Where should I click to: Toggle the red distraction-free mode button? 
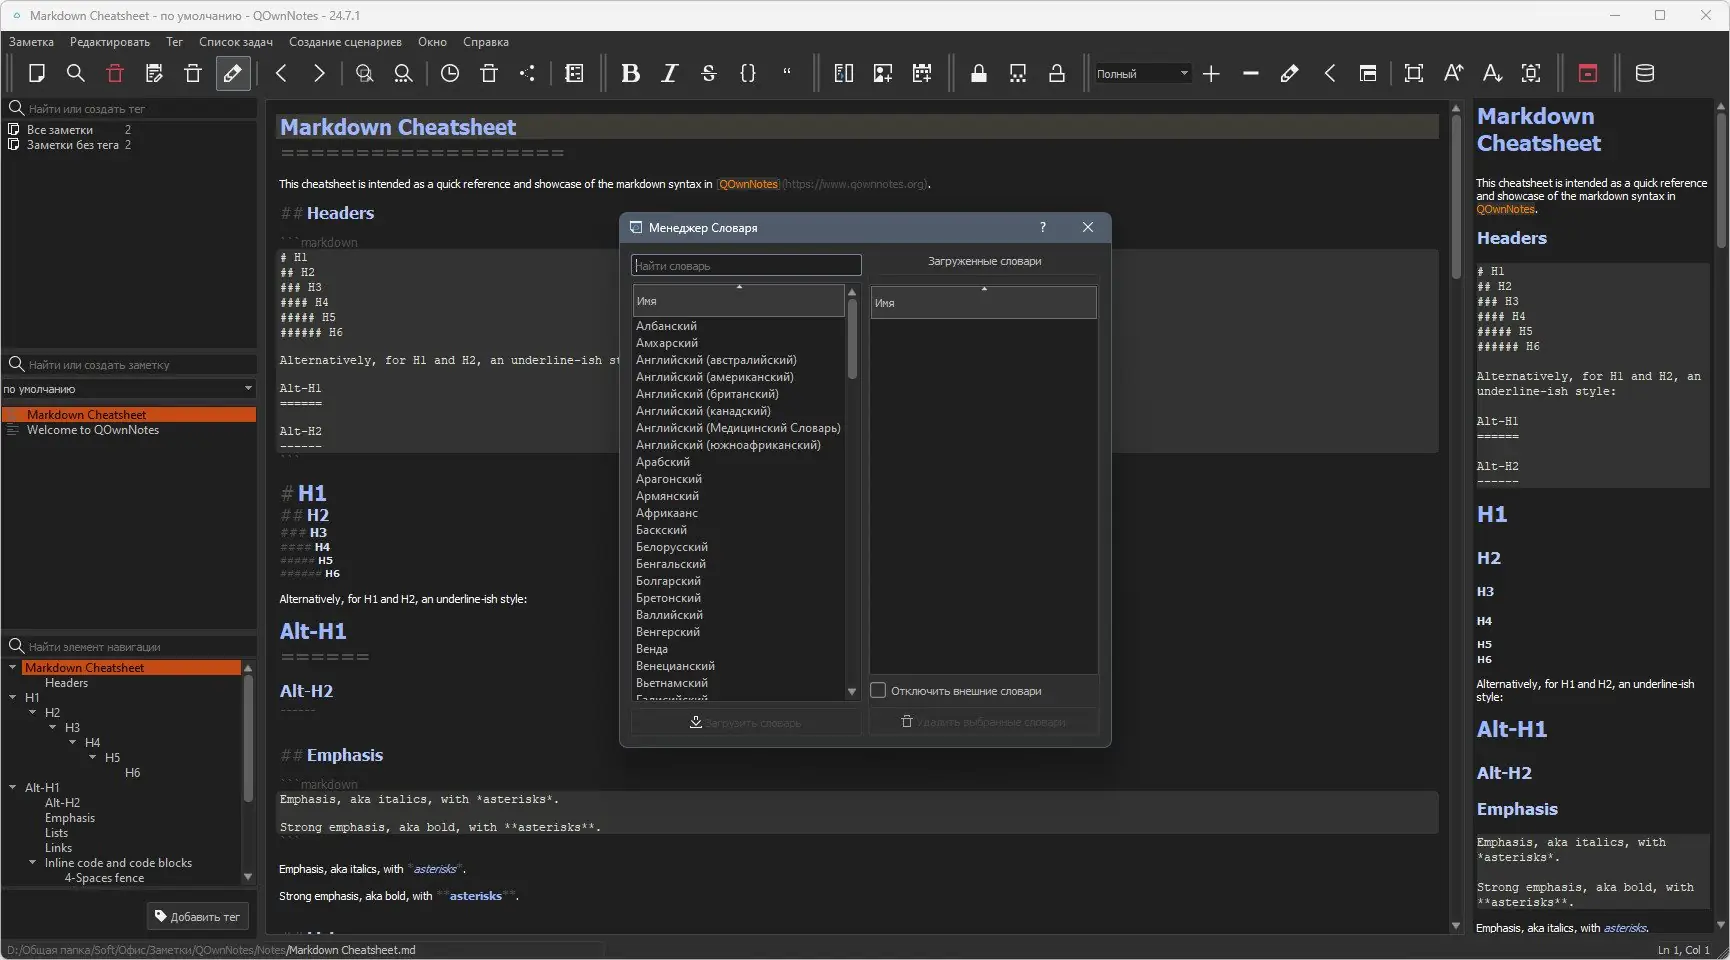pyautogui.click(x=1587, y=73)
